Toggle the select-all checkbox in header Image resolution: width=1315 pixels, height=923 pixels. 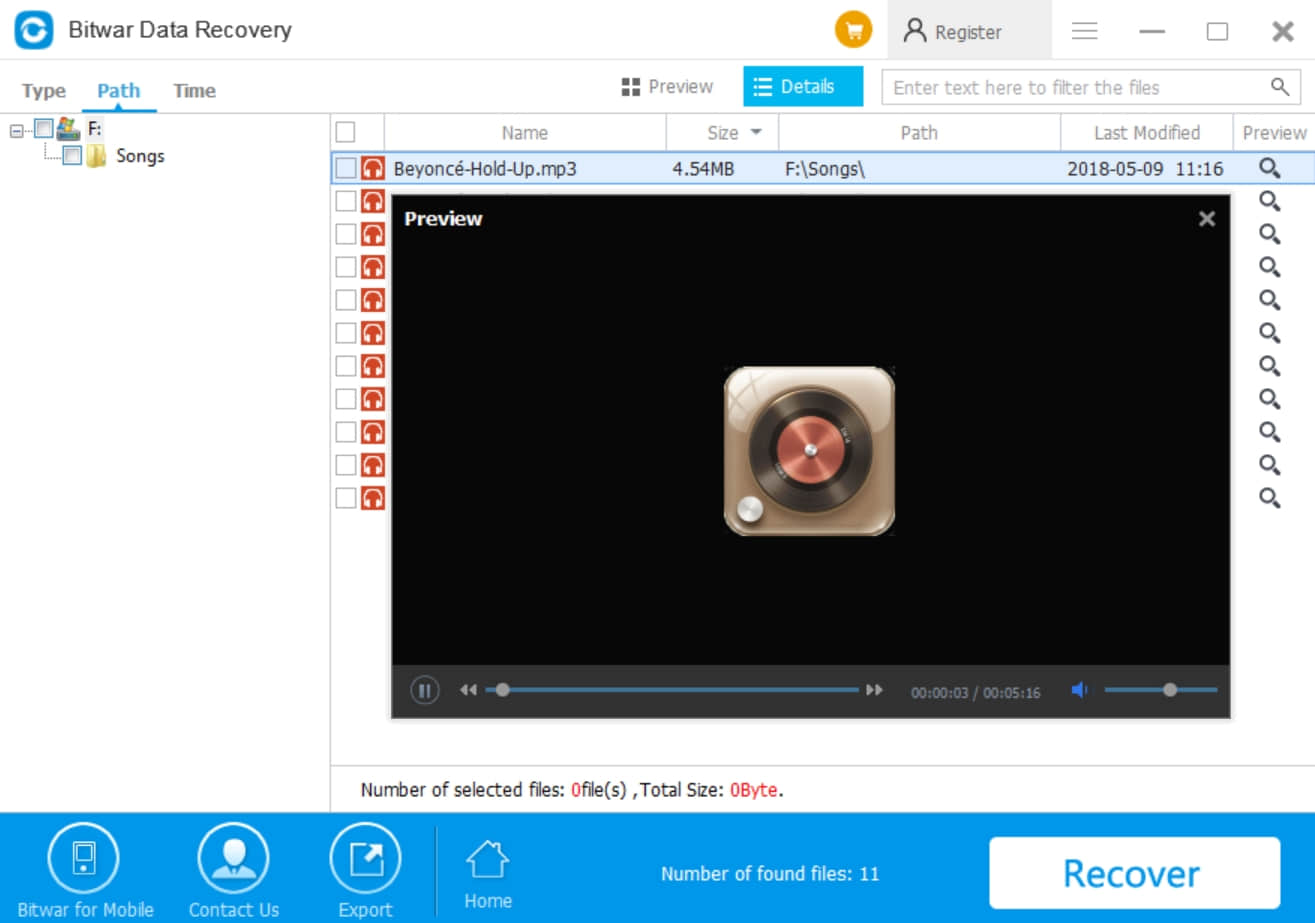tap(345, 132)
